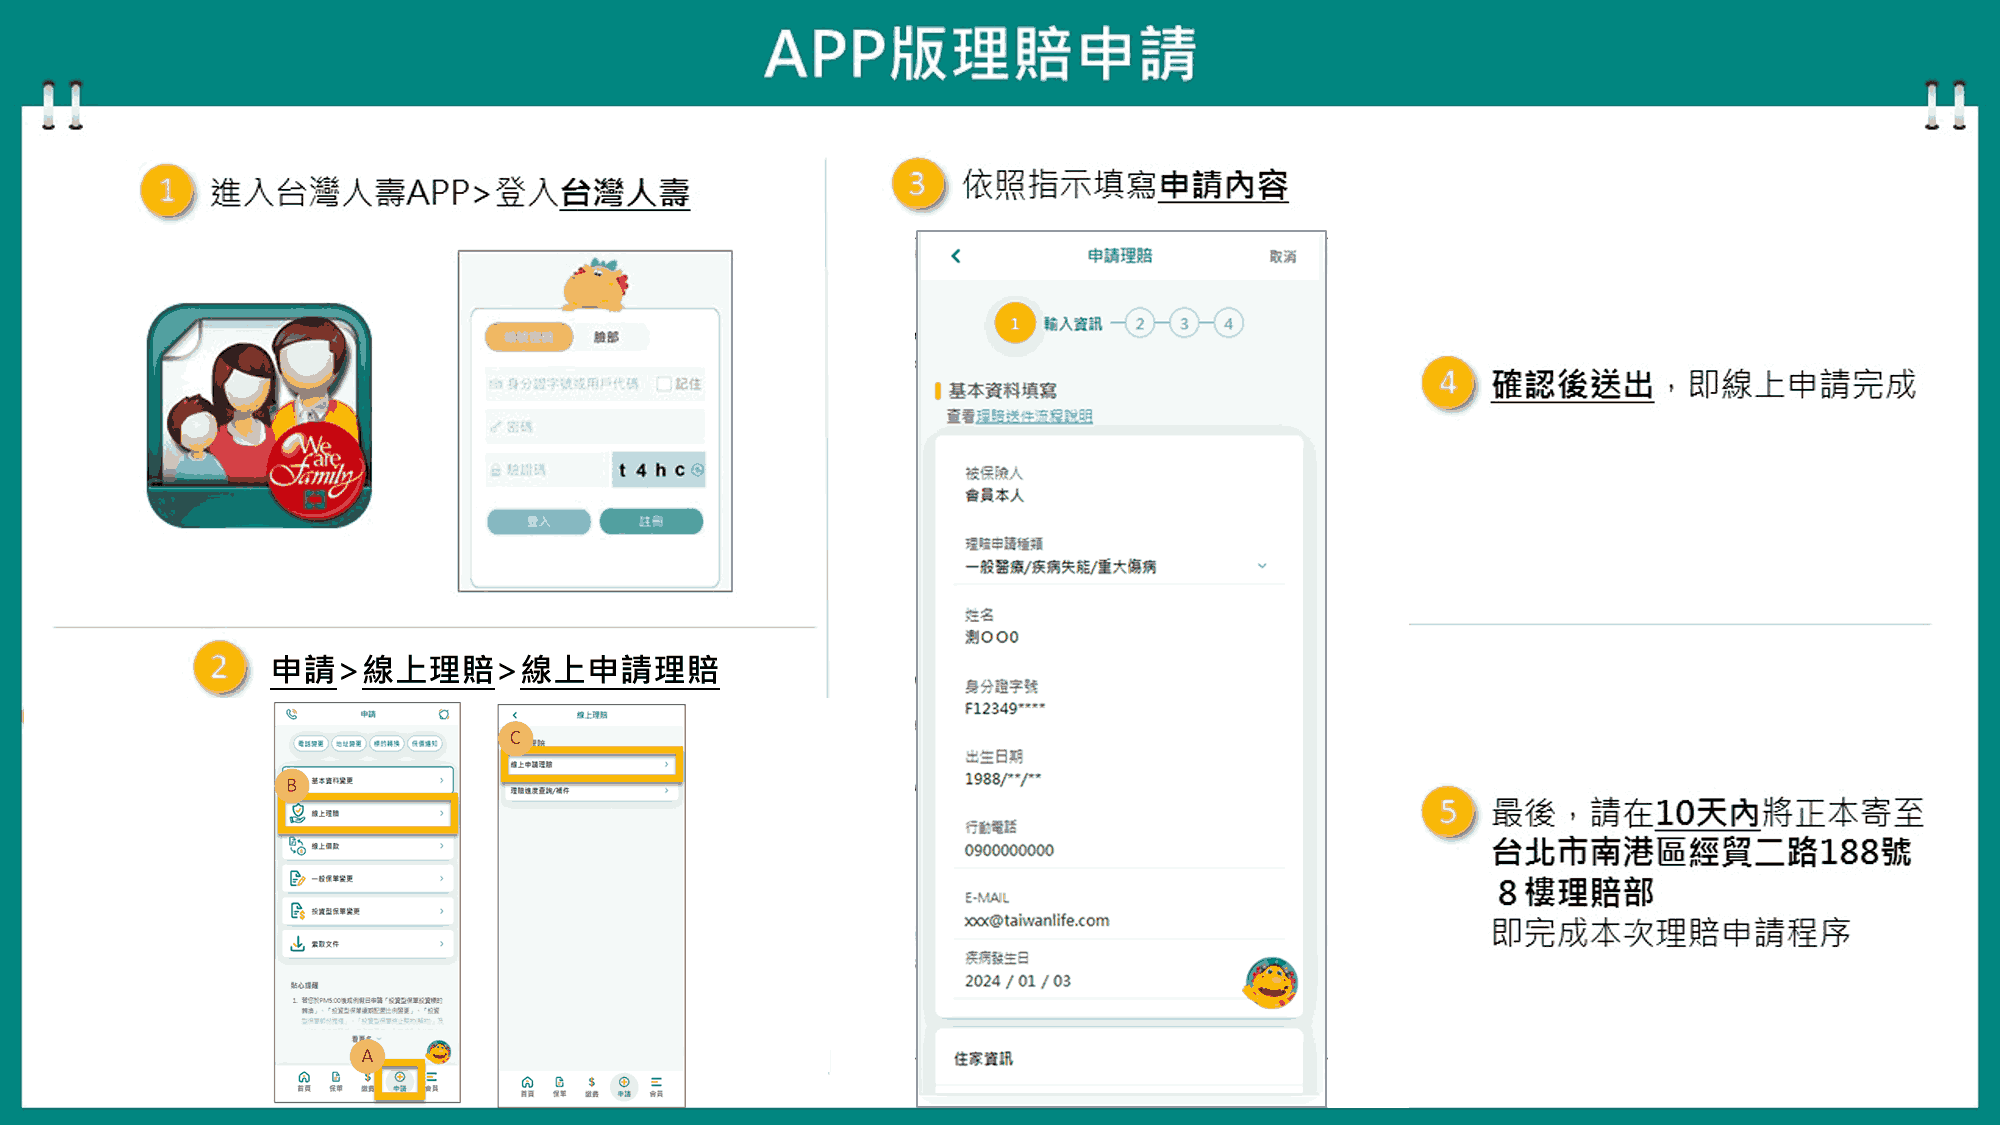Switch to the 臉部 login tab
Viewport: 2000px width, 1125px height.
[x=606, y=337]
